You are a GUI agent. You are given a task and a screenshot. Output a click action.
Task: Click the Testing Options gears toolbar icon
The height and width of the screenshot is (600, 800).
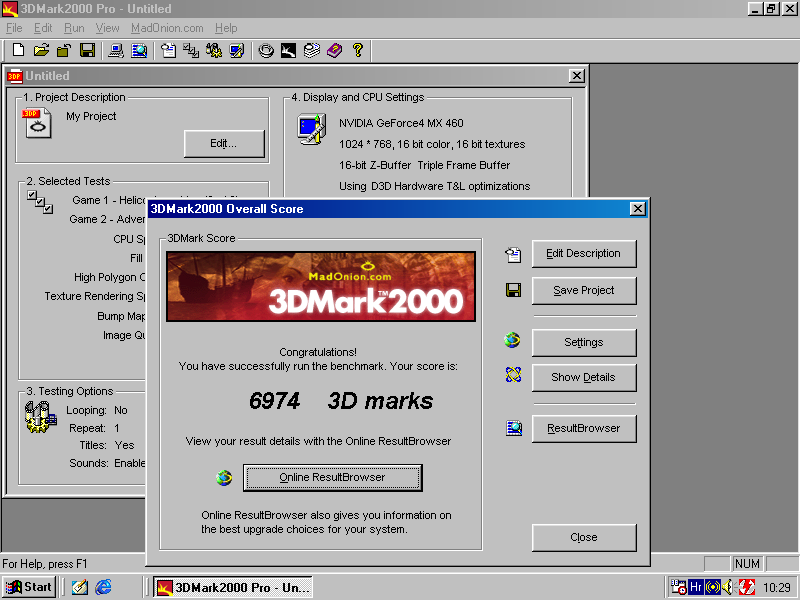click(x=214, y=50)
